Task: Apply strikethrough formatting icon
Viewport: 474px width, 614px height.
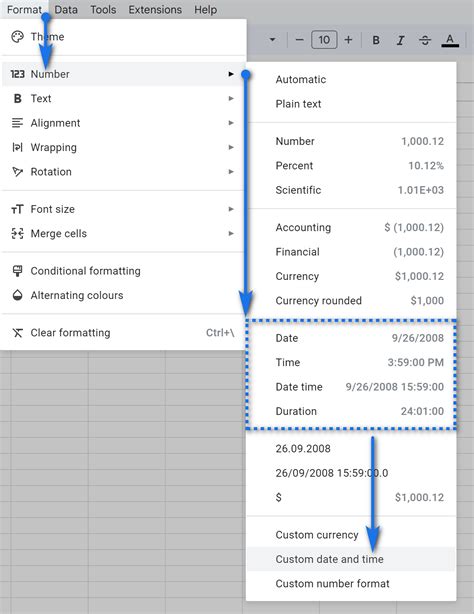Action: pyautogui.click(x=425, y=40)
